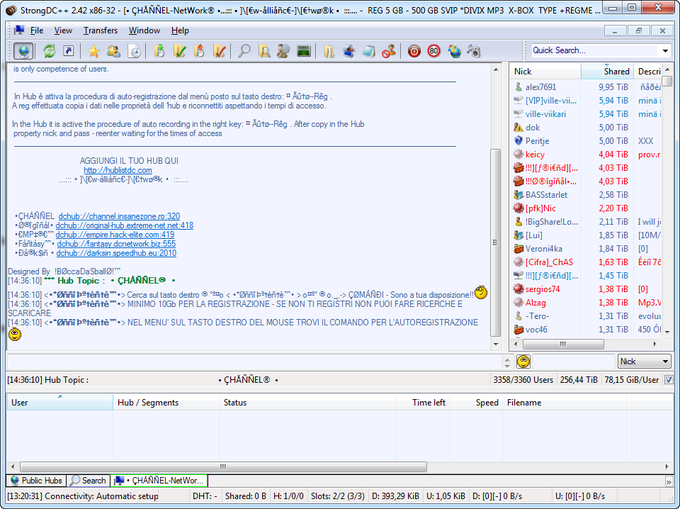Open Favorite Hubs star icon
This screenshot has height=509, width=680.
point(94,51)
